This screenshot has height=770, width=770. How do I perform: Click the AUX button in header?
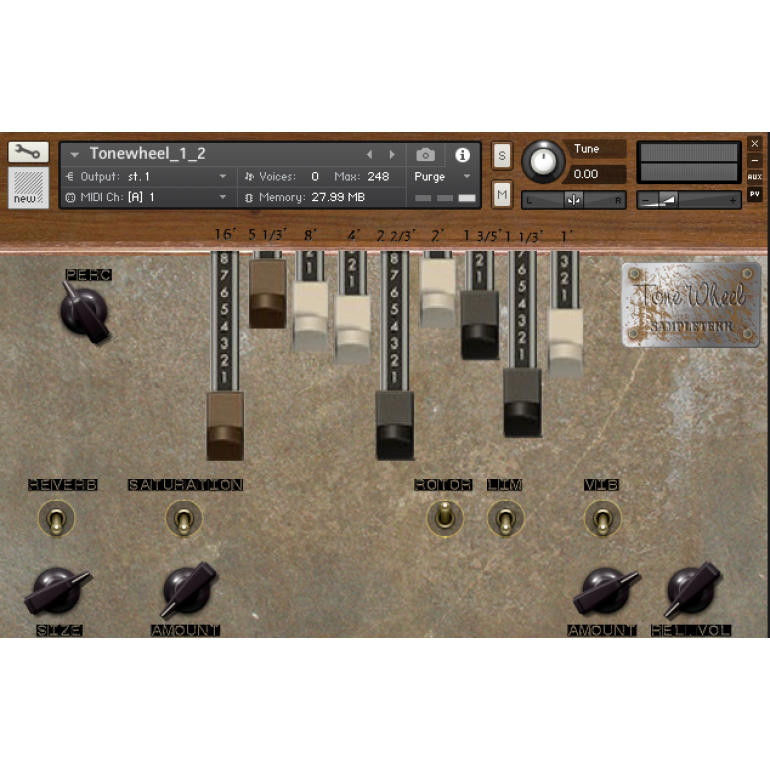(754, 176)
